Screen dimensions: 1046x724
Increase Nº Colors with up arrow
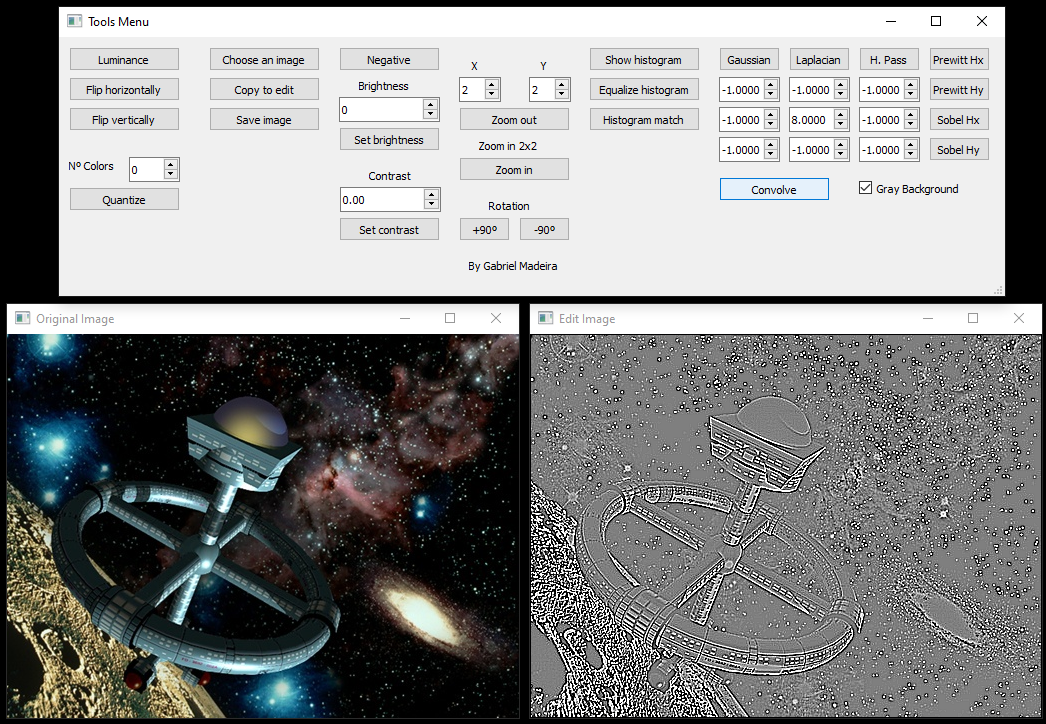coord(171,164)
